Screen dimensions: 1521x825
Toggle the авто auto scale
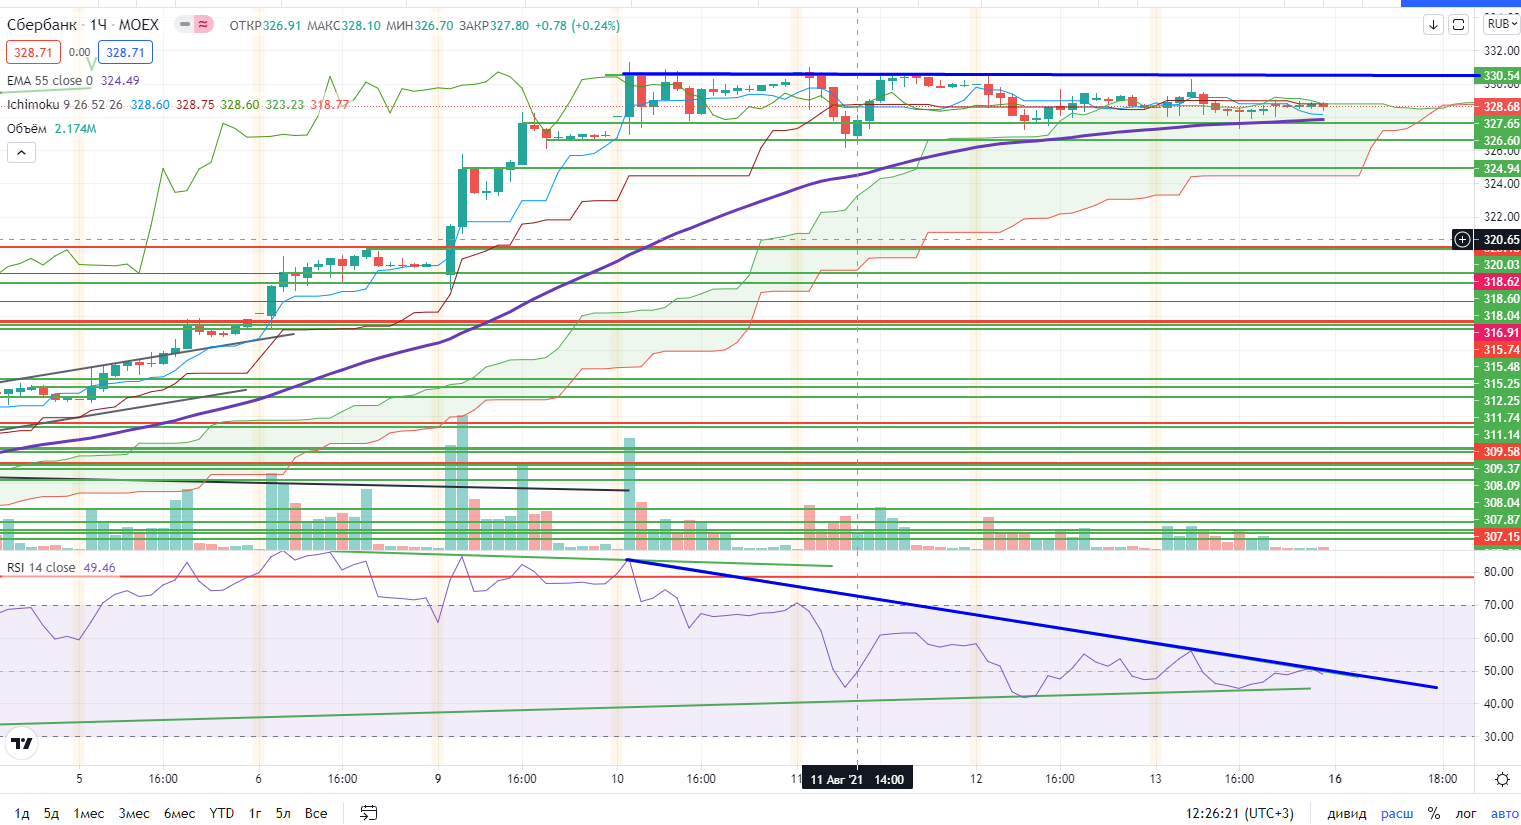pos(1504,813)
